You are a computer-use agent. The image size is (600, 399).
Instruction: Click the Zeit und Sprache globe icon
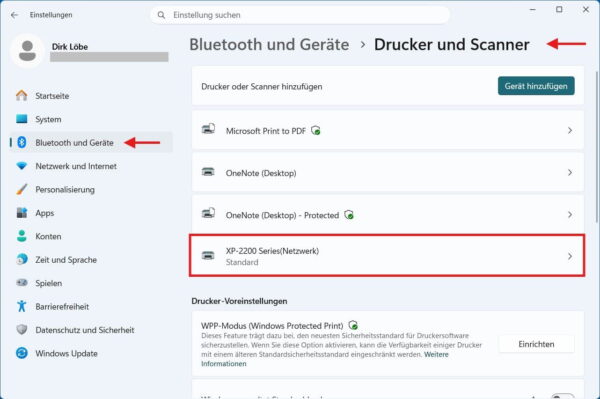(x=22, y=259)
